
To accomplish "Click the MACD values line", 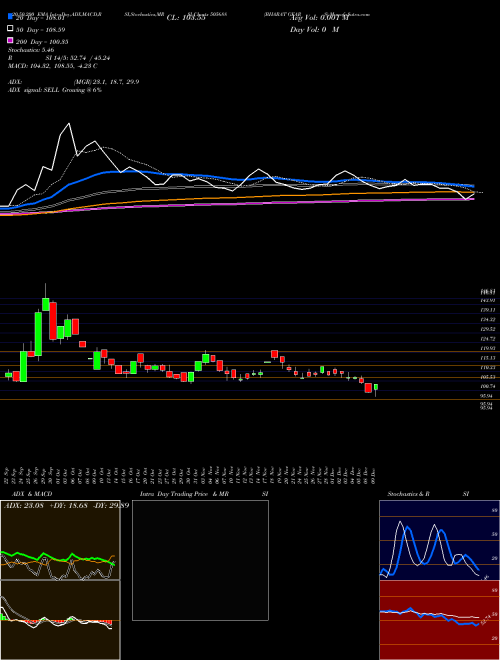I will coord(53,66).
